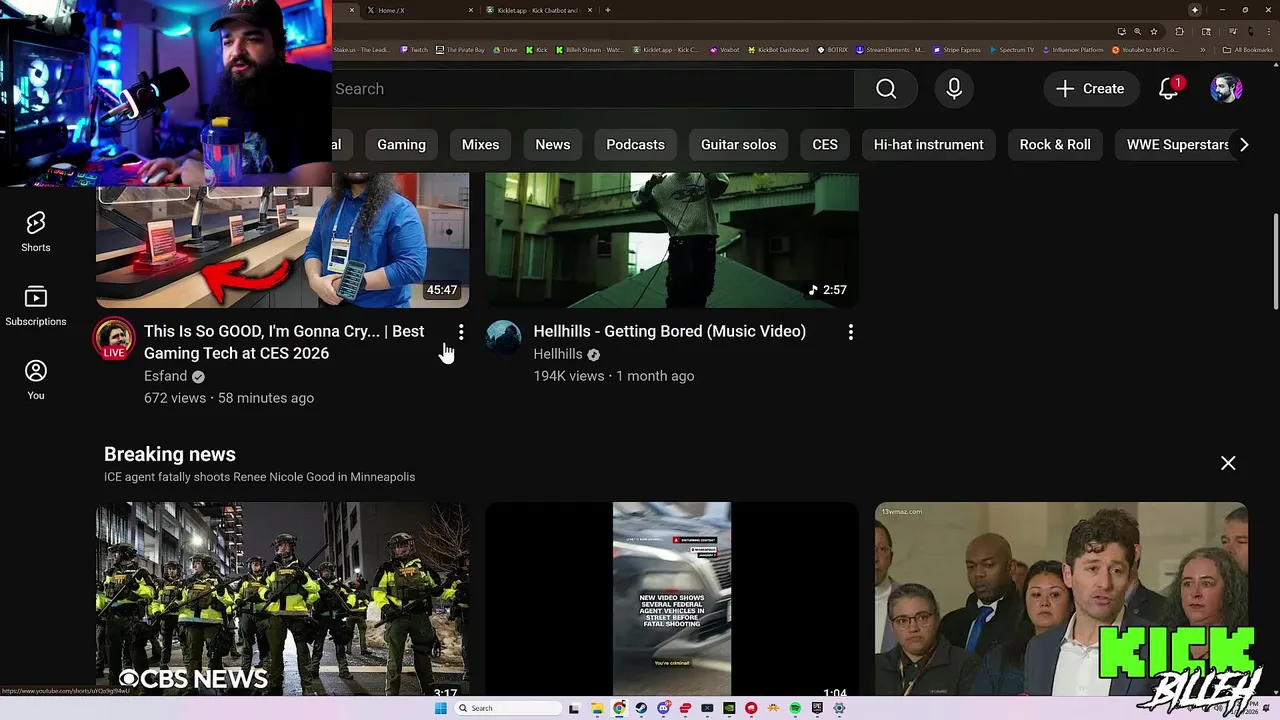This screenshot has height=720, width=1280.
Task: Show next category chips with right arrow
Action: (1244, 145)
